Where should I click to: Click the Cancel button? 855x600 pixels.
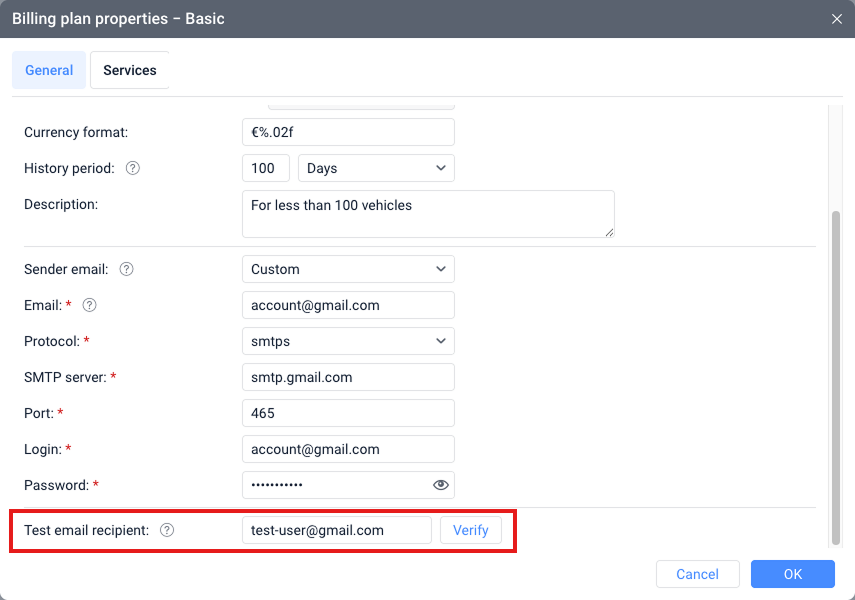(697, 574)
